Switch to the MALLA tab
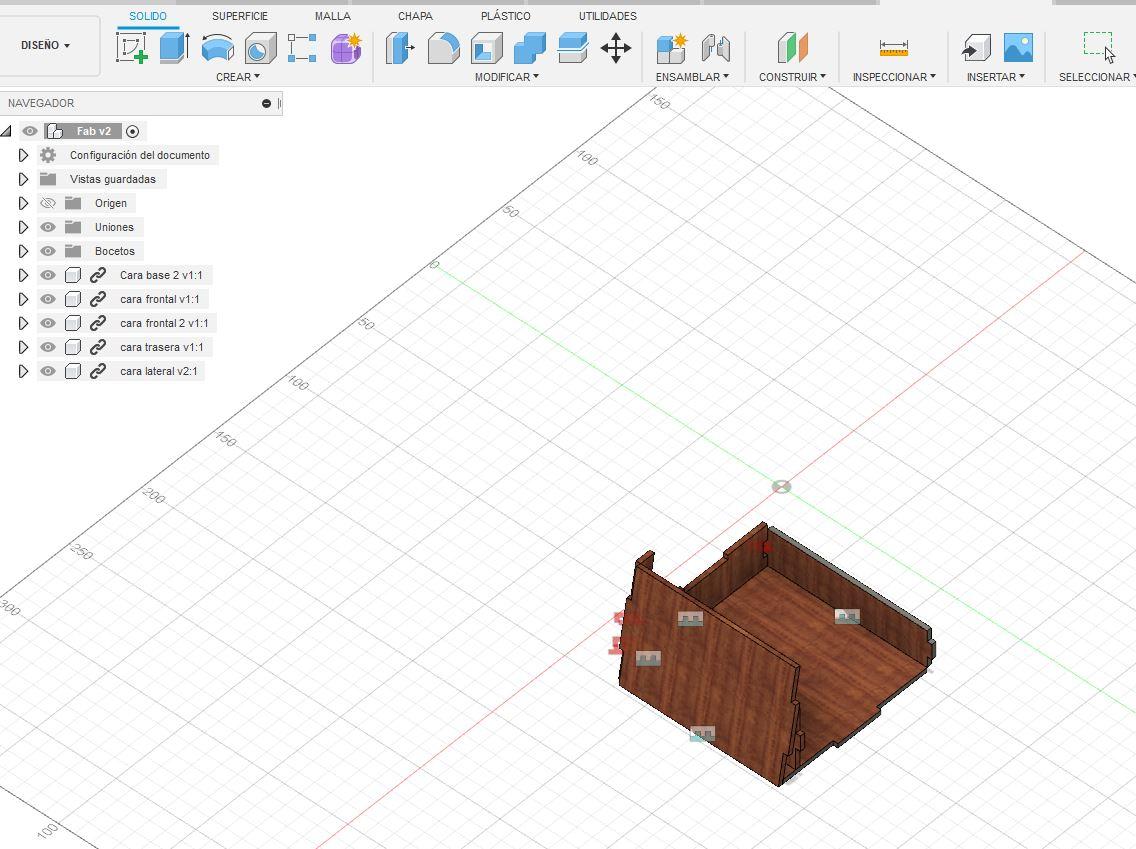This screenshot has width=1136, height=849. click(333, 16)
